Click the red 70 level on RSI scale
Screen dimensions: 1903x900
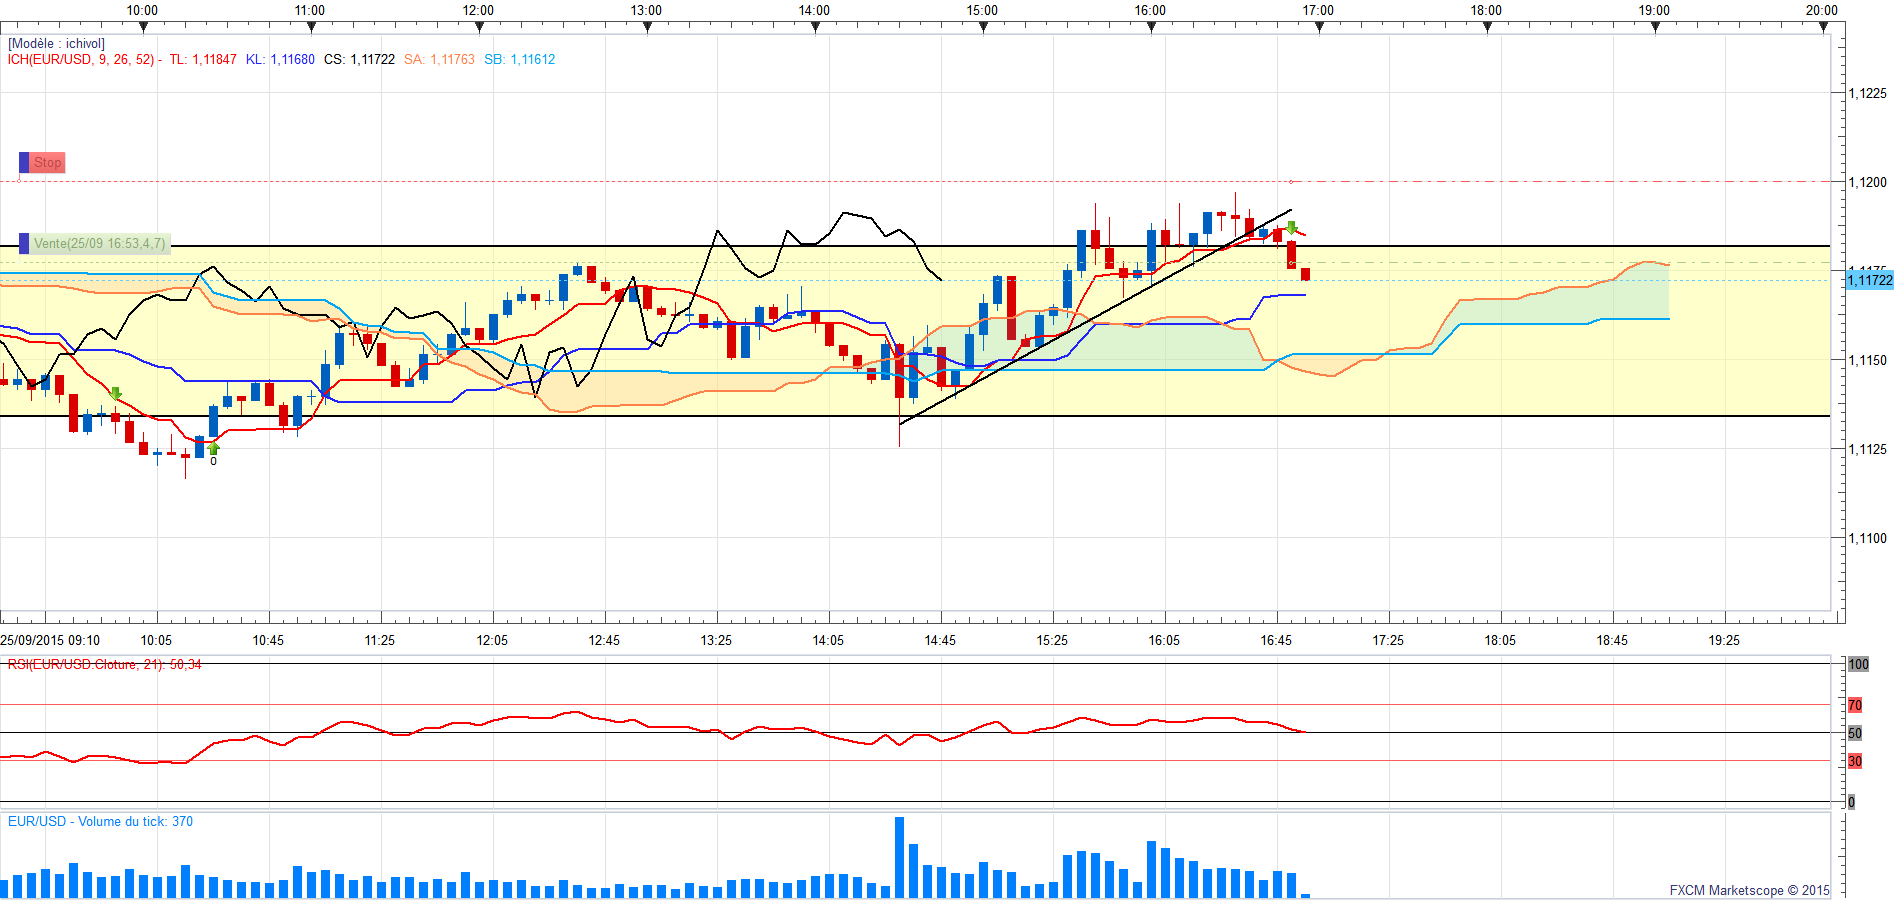[x=1855, y=706]
